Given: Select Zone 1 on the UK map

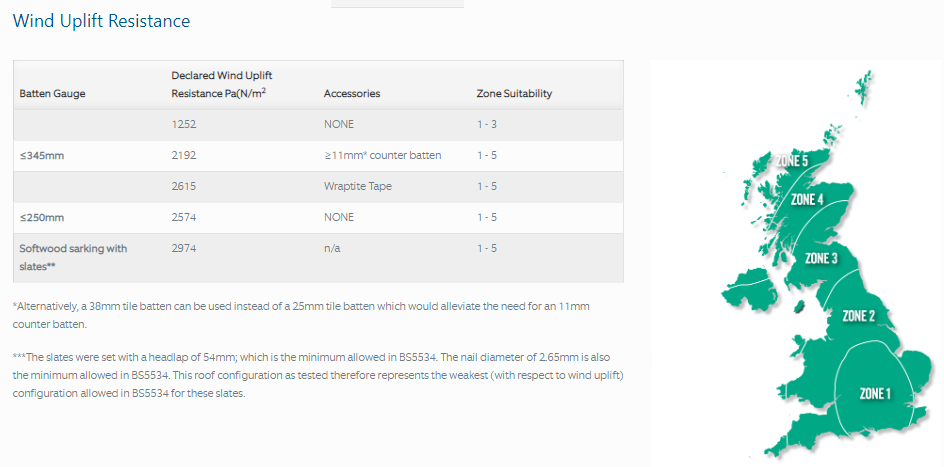Looking at the screenshot, I should coord(873,393).
